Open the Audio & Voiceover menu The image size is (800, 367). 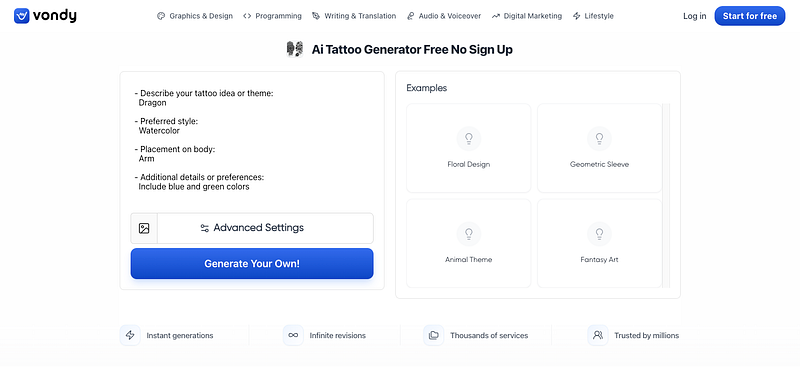pos(444,16)
